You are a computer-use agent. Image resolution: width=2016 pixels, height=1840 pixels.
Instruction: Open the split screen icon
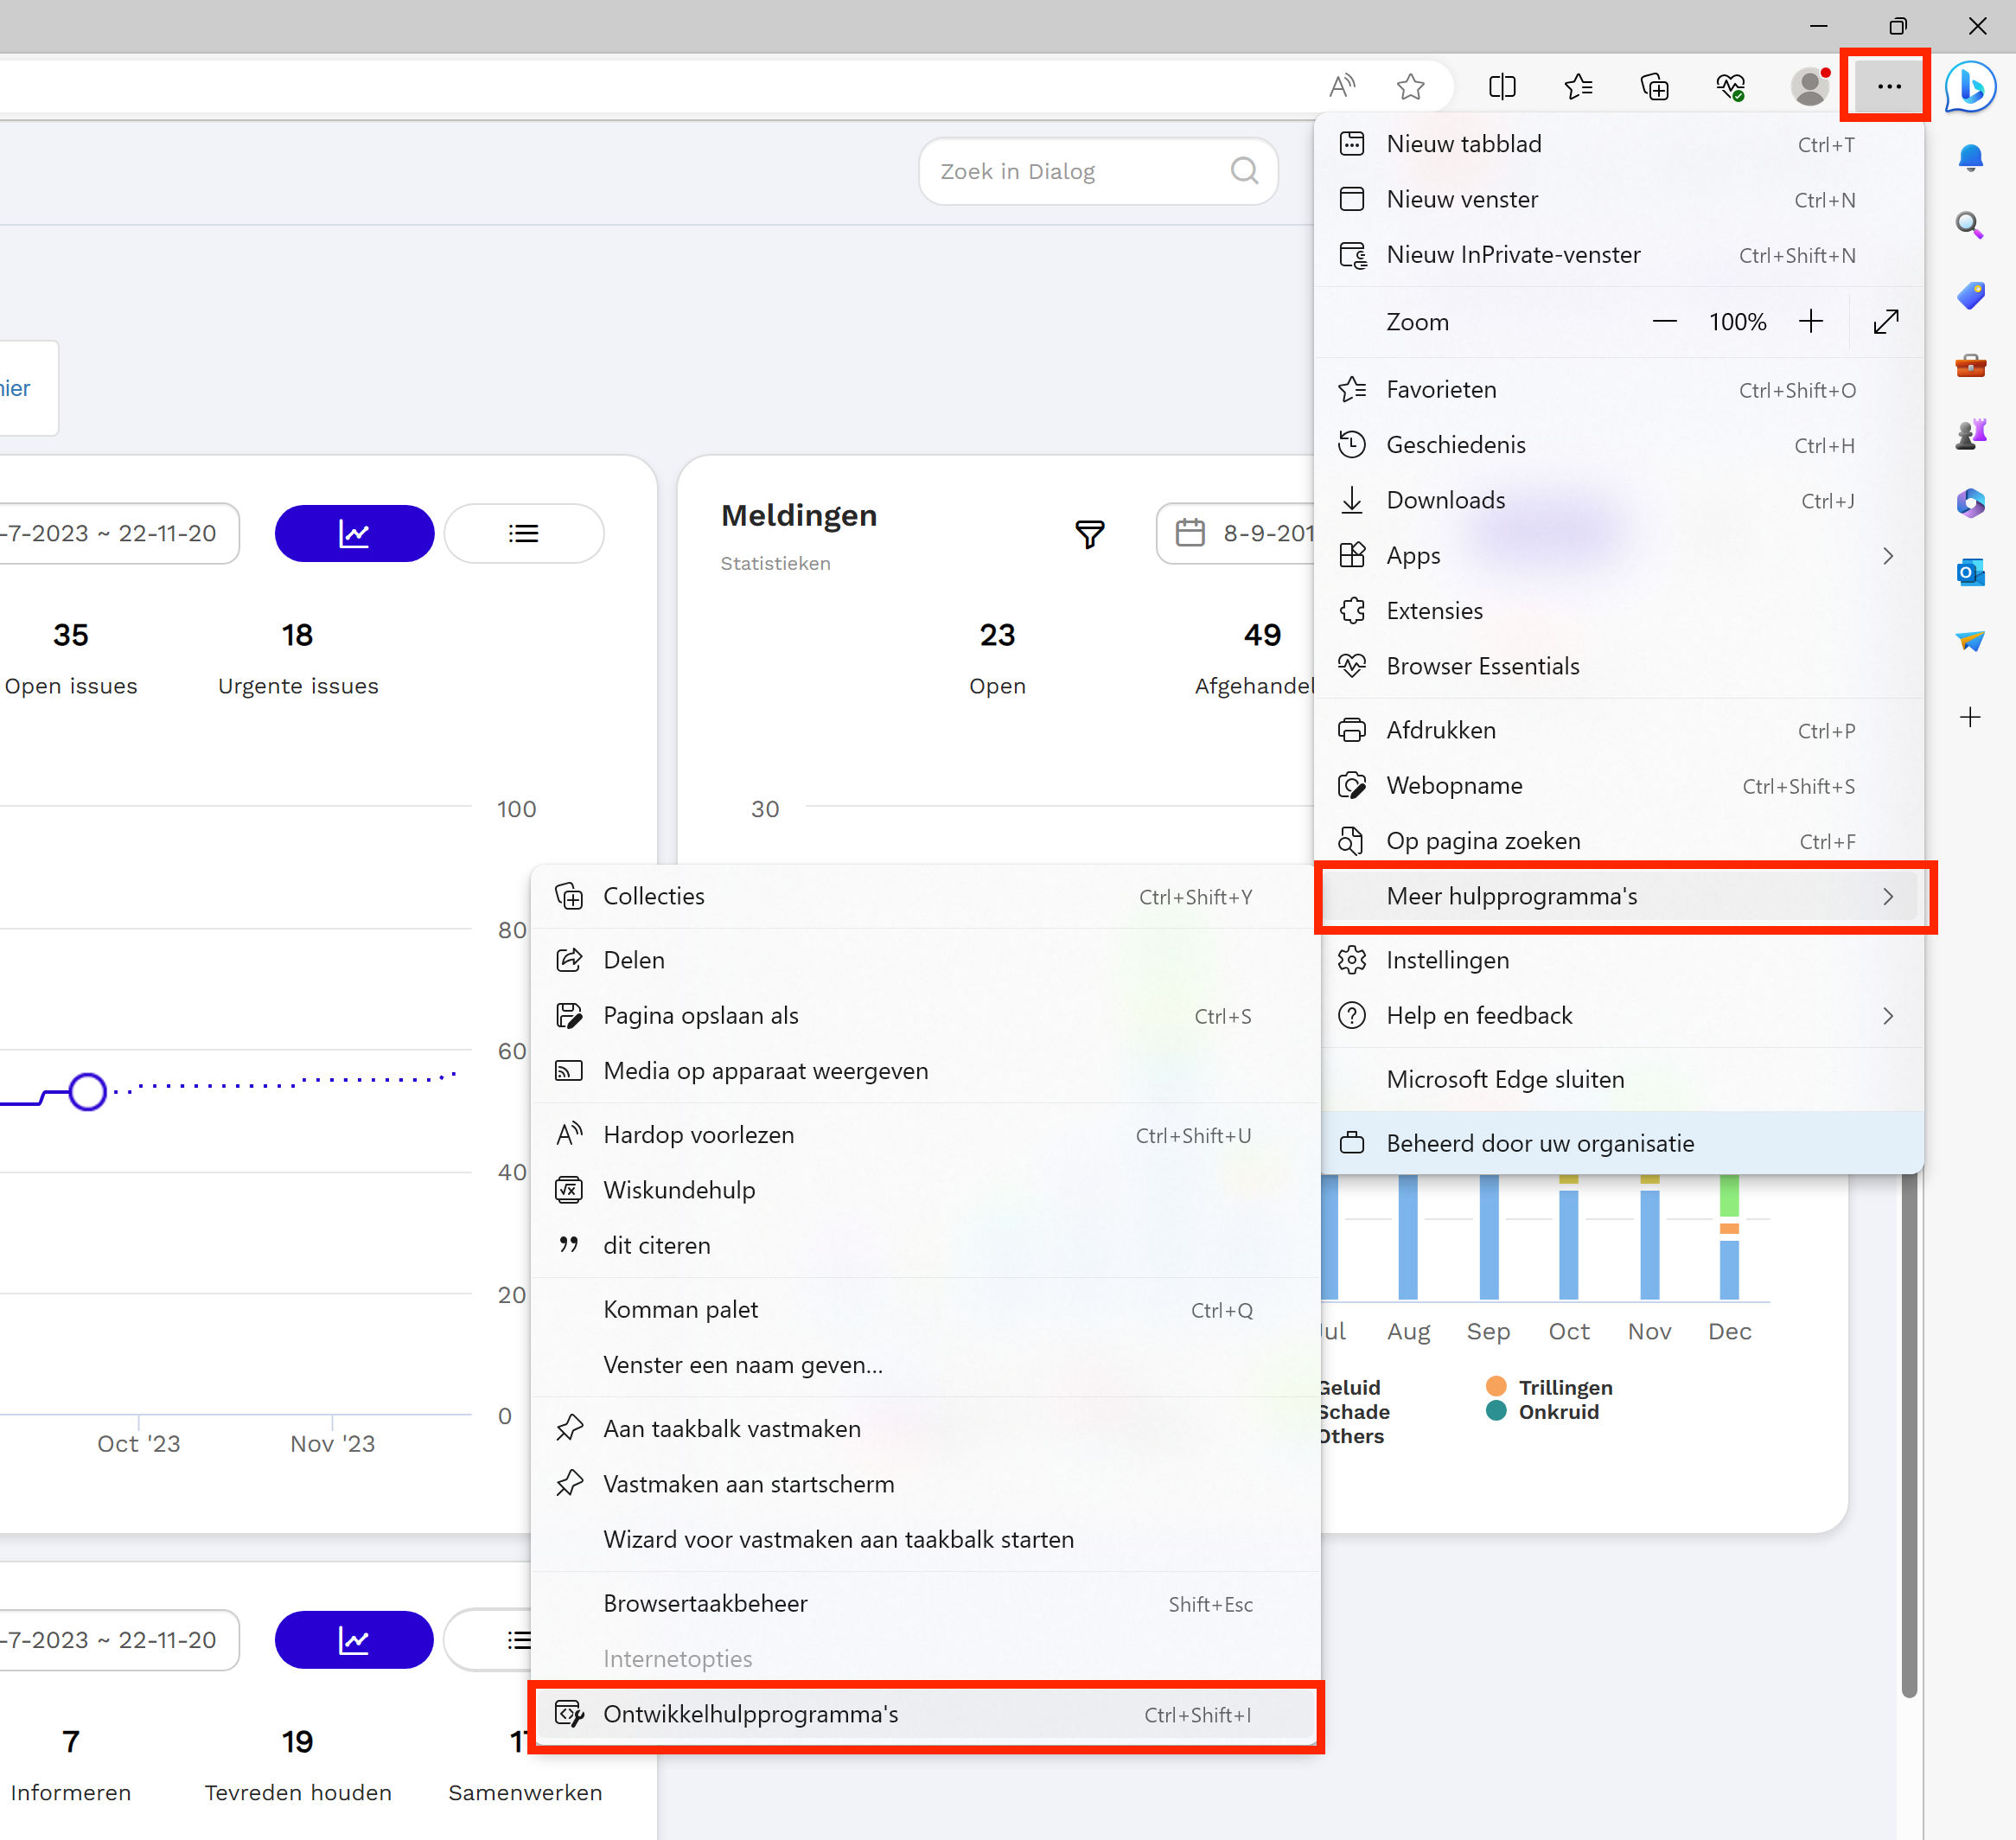coord(1502,87)
